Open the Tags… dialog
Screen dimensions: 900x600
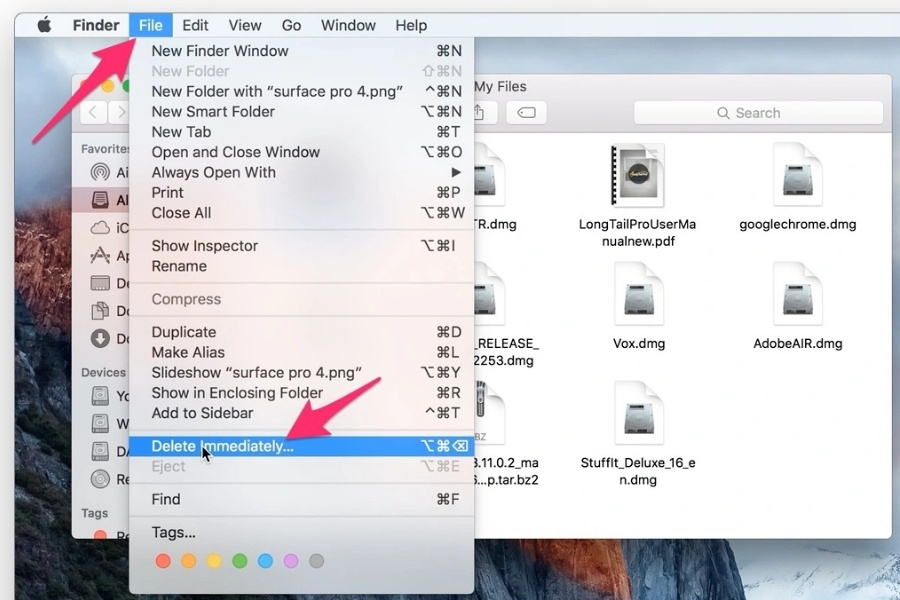(x=302, y=533)
